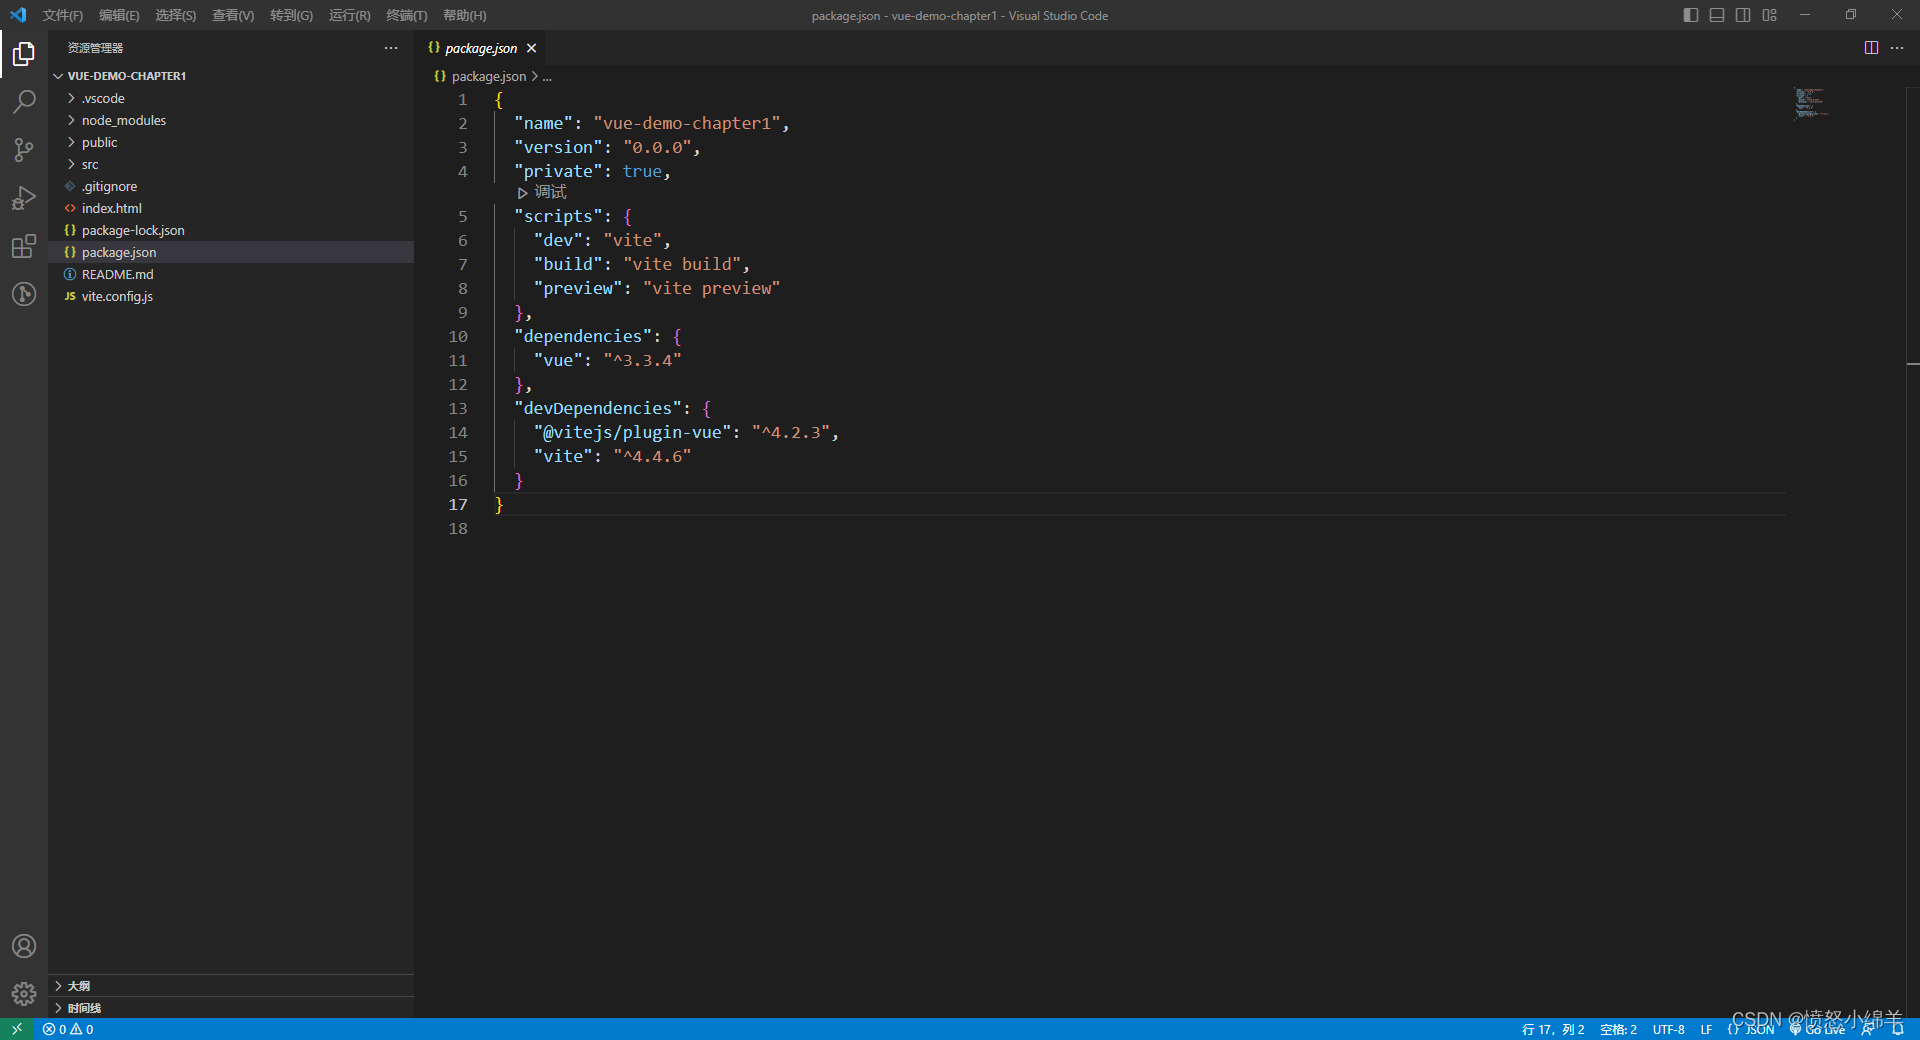Open the Manage gear icon

click(24, 994)
